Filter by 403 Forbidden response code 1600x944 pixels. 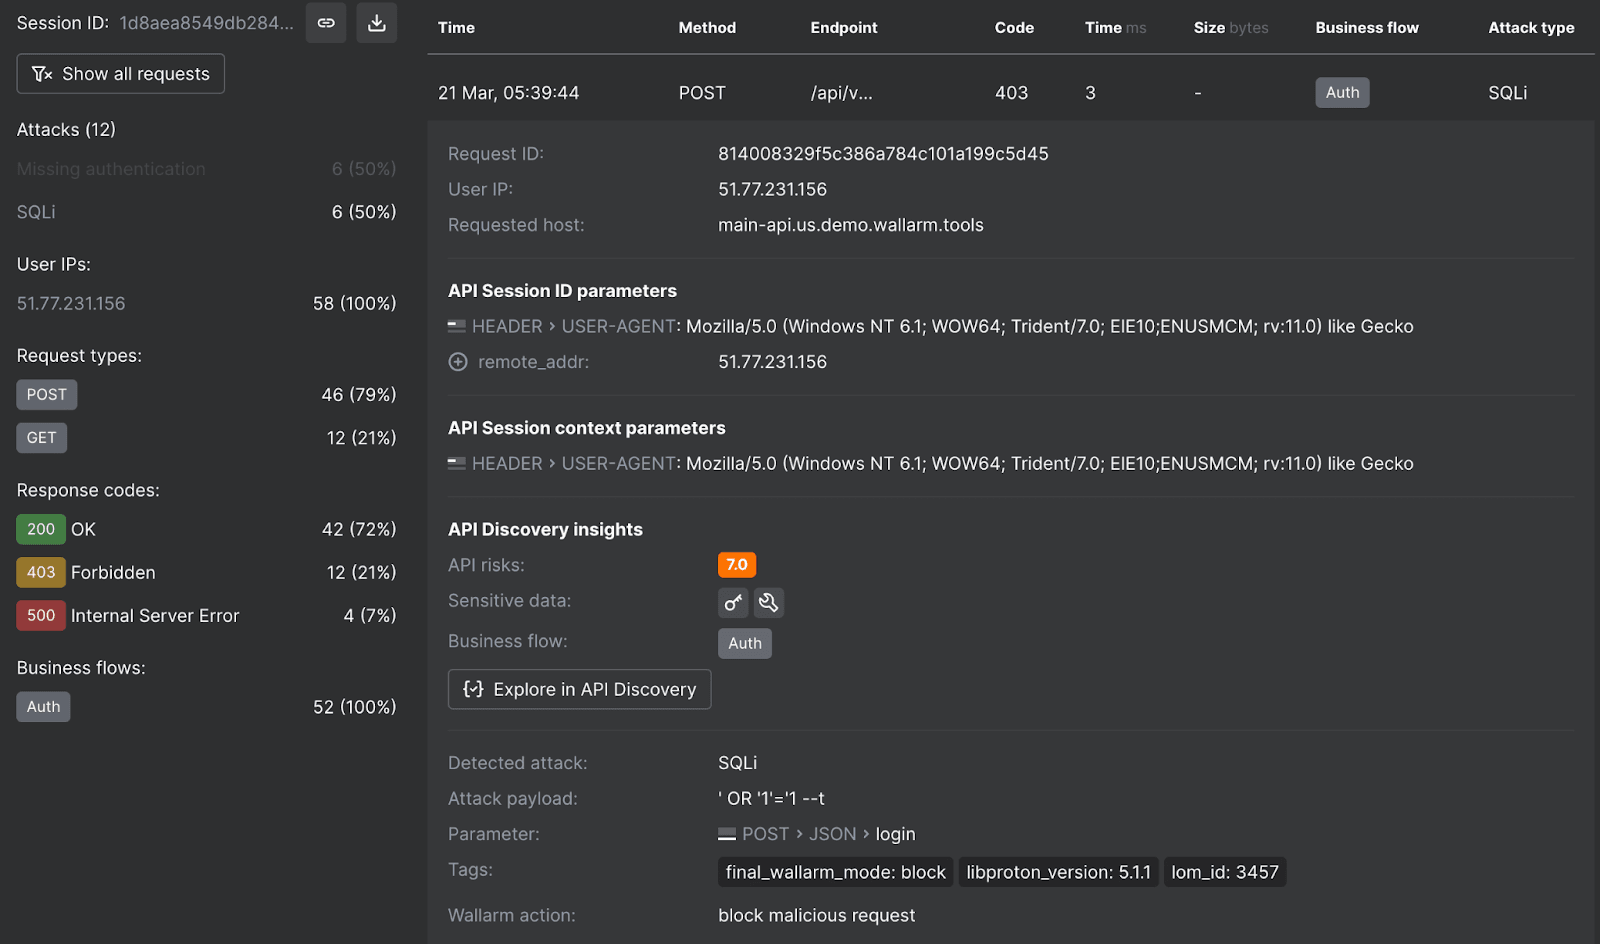[x=41, y=573]
